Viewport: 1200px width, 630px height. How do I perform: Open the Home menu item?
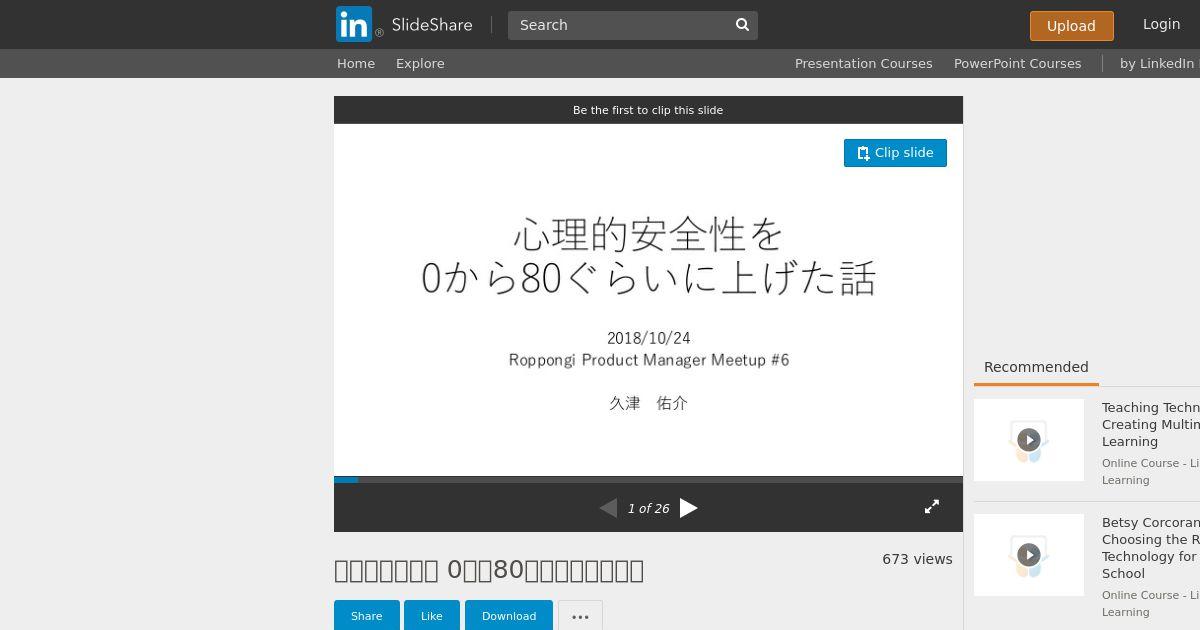(x=356, y=63)
